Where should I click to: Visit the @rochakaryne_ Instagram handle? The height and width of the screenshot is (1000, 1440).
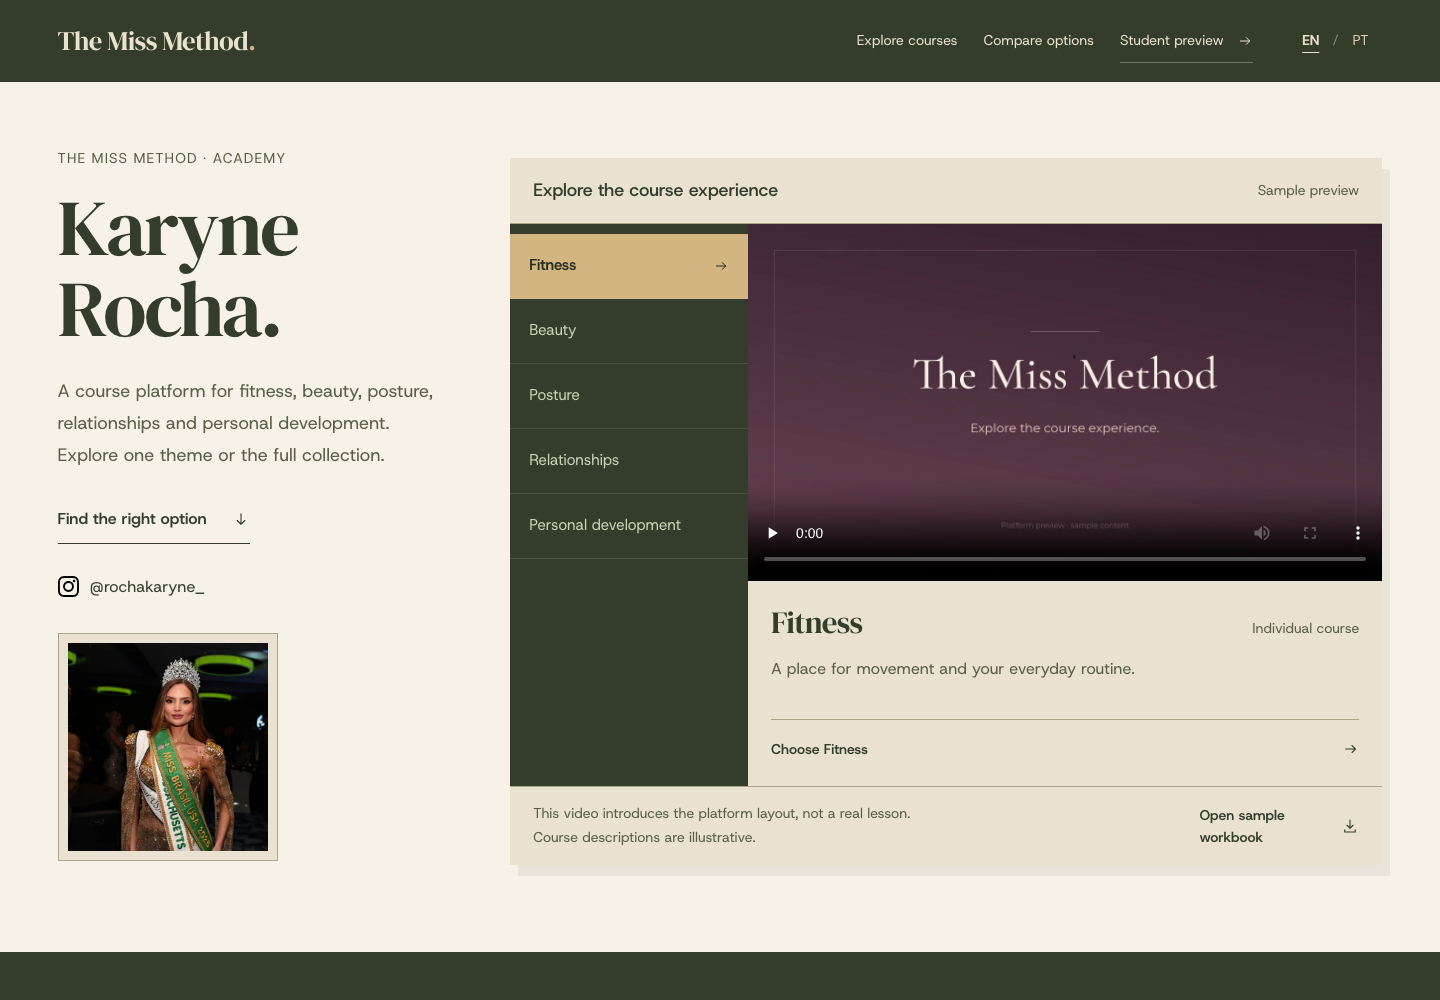(x=147, y=587)
